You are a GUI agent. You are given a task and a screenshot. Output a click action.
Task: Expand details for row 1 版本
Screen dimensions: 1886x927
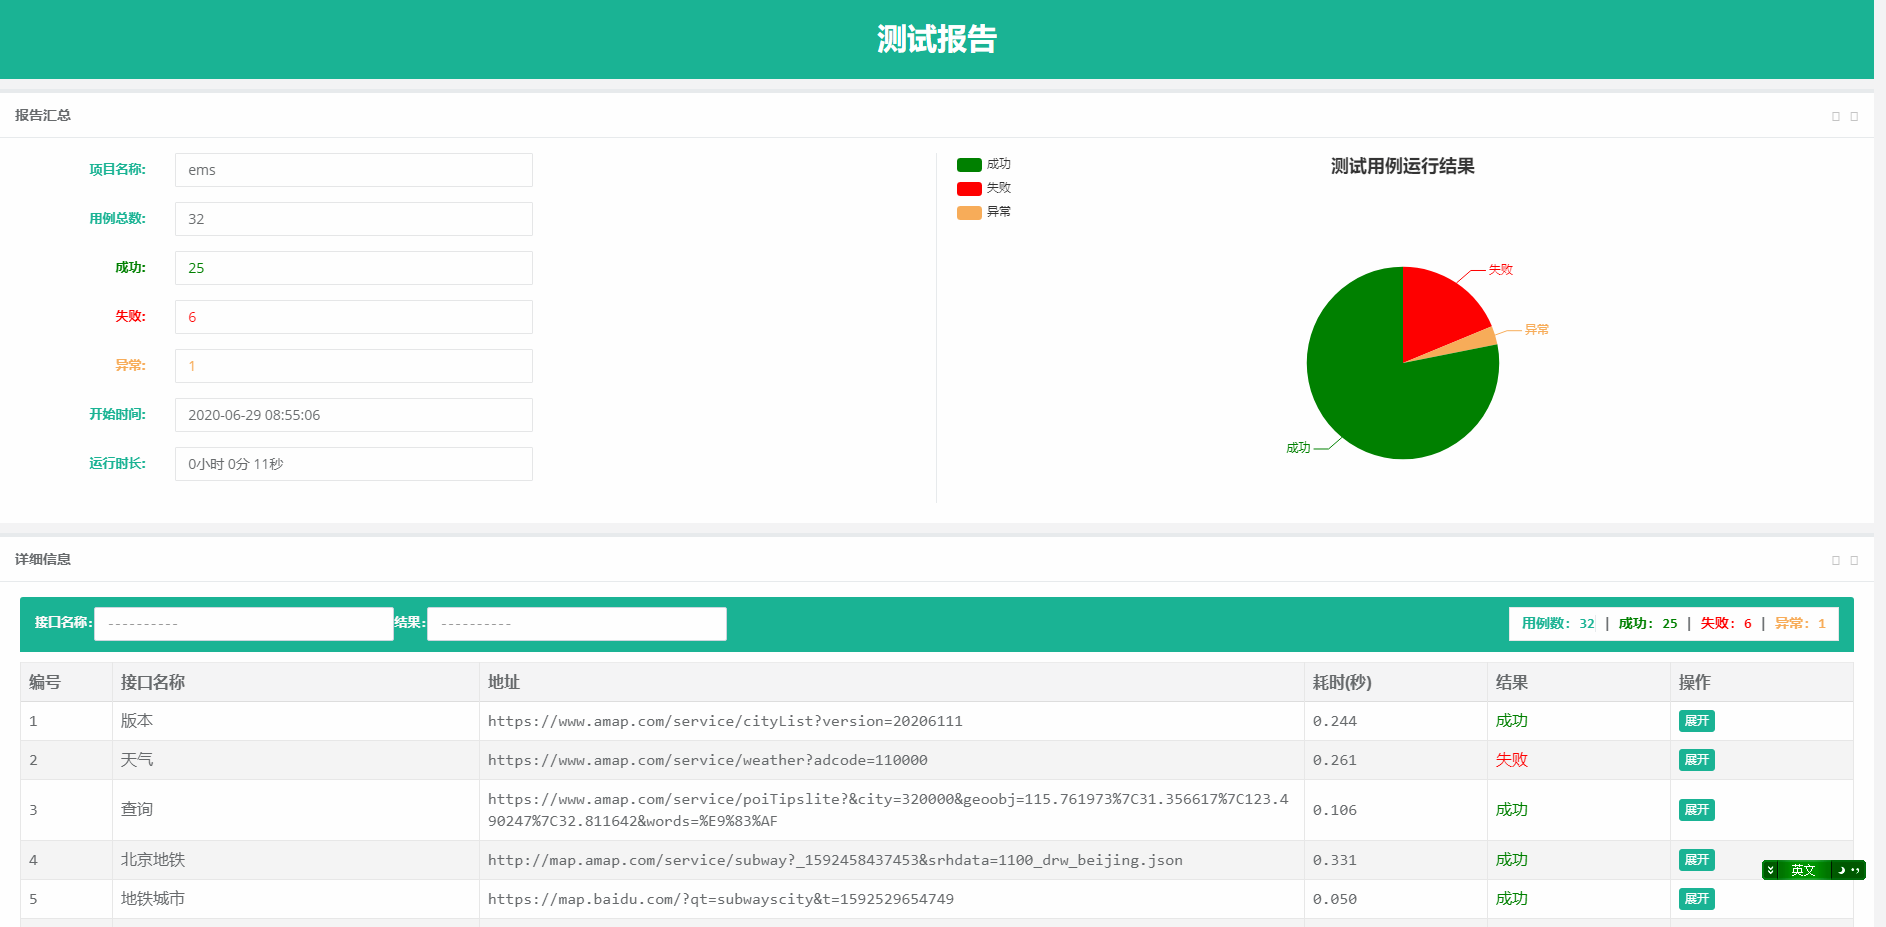coord(1697,721)
